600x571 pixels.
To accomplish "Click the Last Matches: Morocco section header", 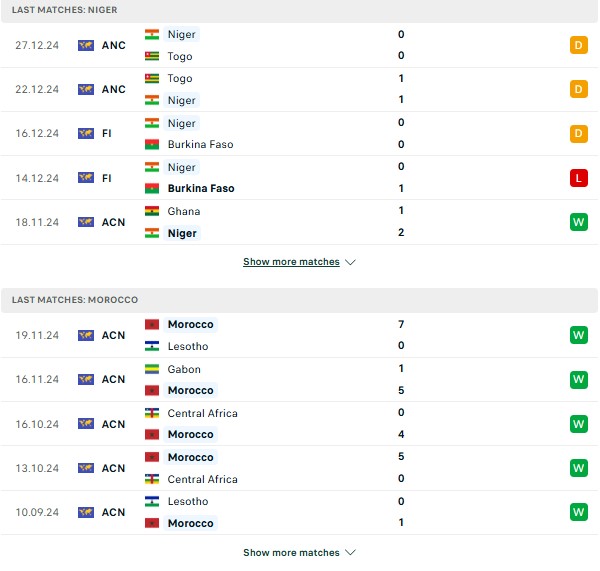I will 299,300.
